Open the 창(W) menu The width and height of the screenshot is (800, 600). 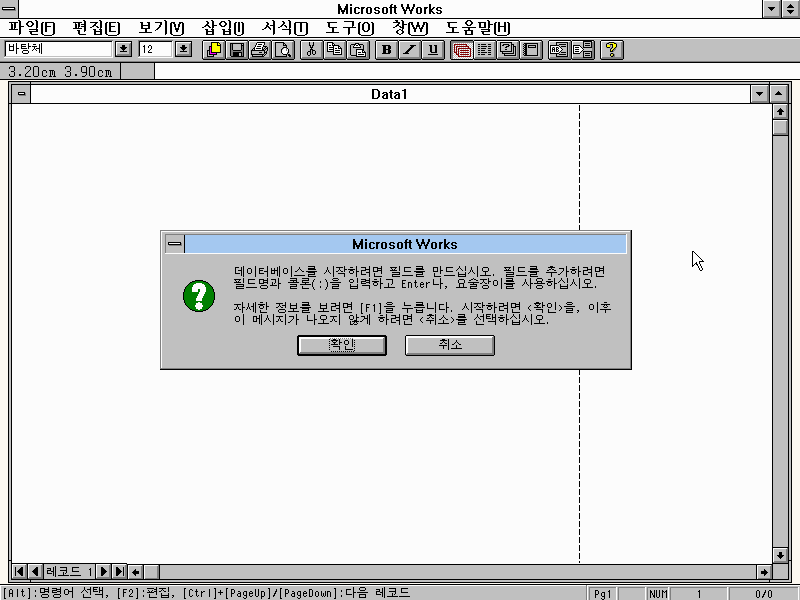pyautogui.click(x=410, y=28)
